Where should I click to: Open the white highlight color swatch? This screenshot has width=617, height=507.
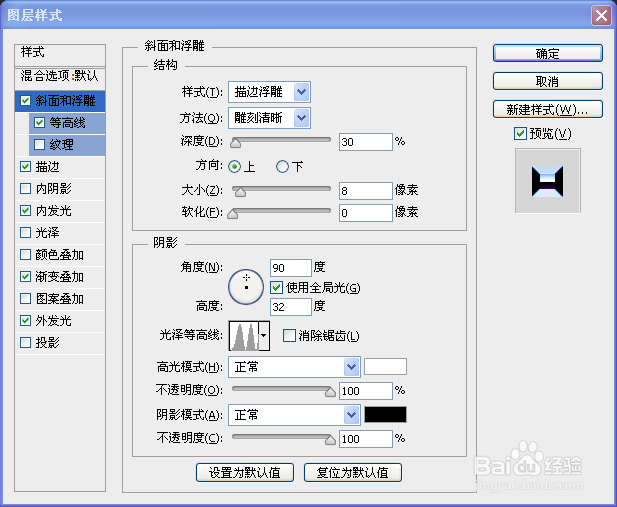pyautogui.click(x=385, y=367)
